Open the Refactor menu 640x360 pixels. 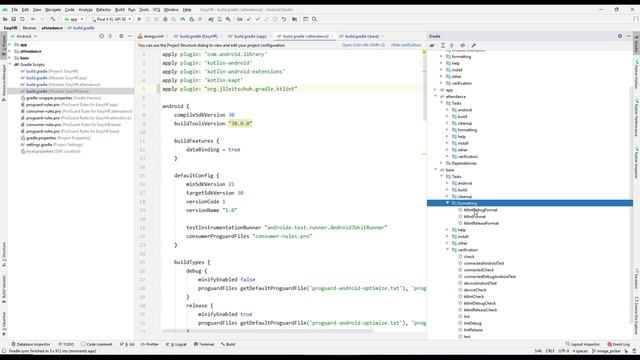103,9
